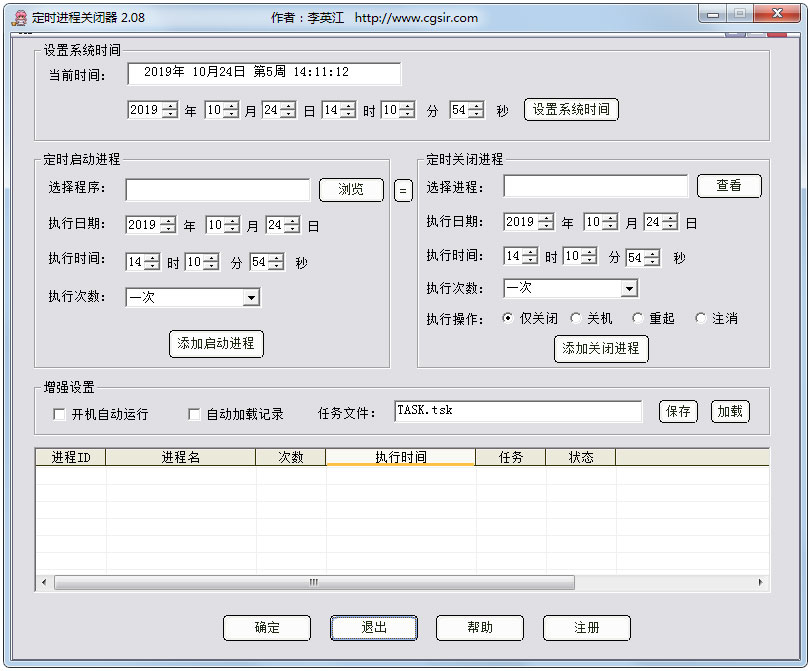Open help with 帮助 button

pos(480,628)
